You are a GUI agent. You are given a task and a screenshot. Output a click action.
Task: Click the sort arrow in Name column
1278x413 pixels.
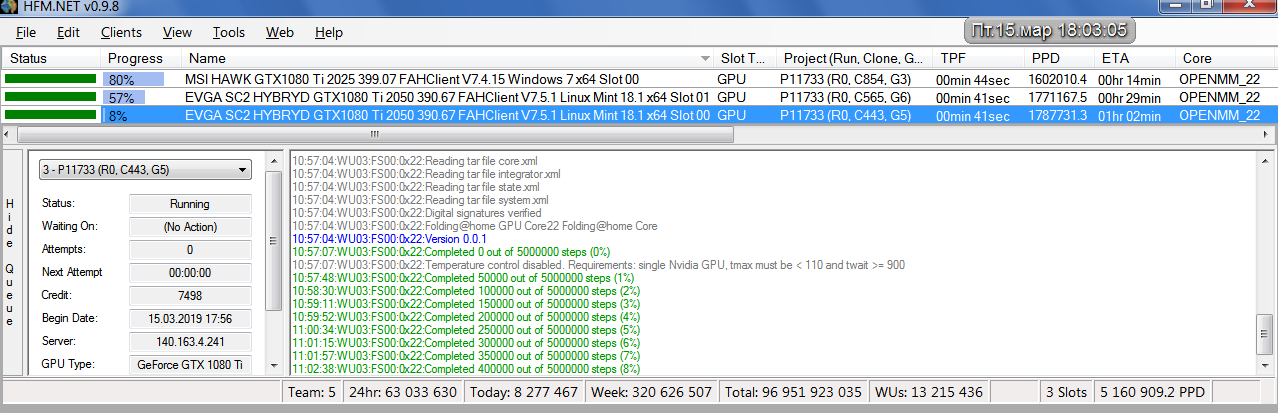(705, 59)
